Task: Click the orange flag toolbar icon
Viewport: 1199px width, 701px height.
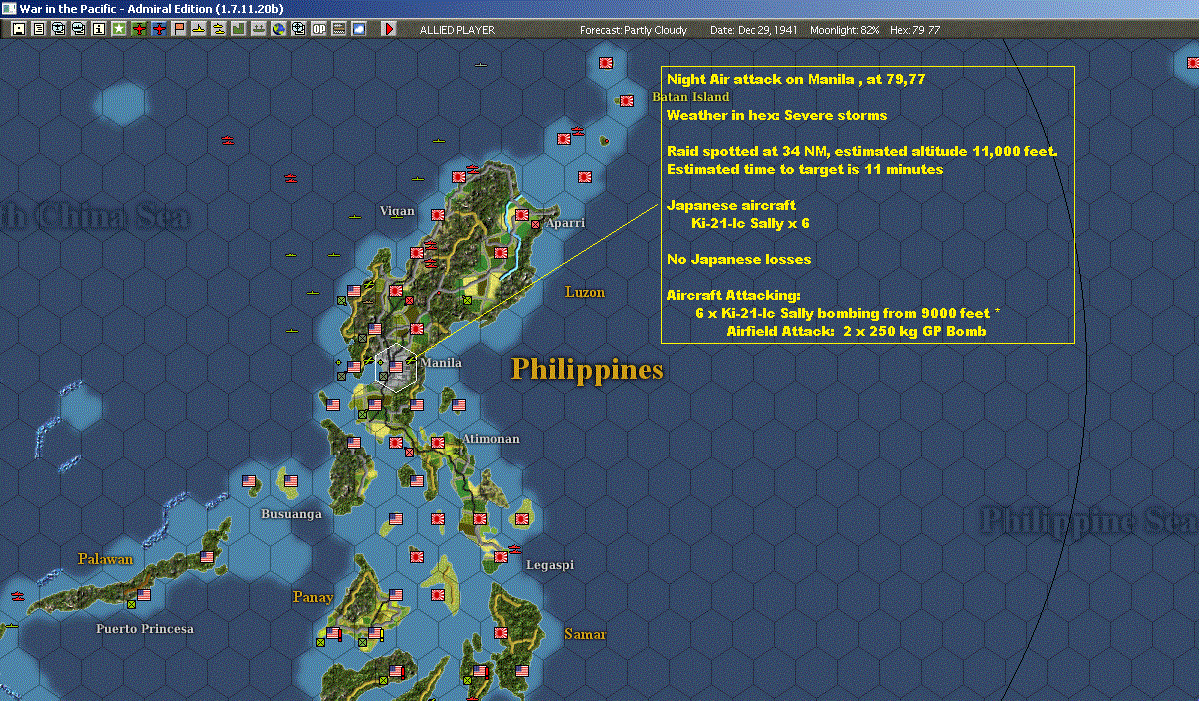Action: (178, 29)
